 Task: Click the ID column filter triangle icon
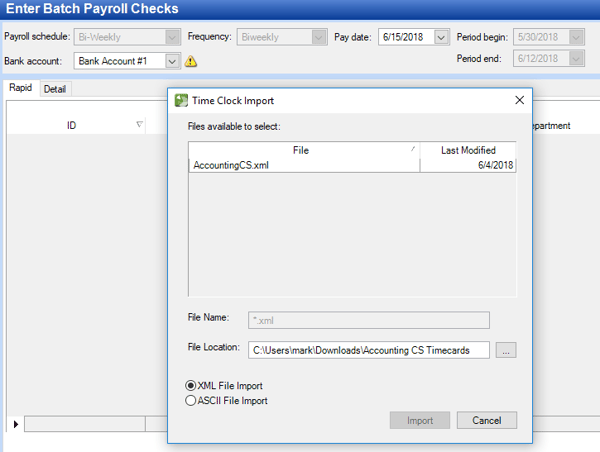click(139, 125)
